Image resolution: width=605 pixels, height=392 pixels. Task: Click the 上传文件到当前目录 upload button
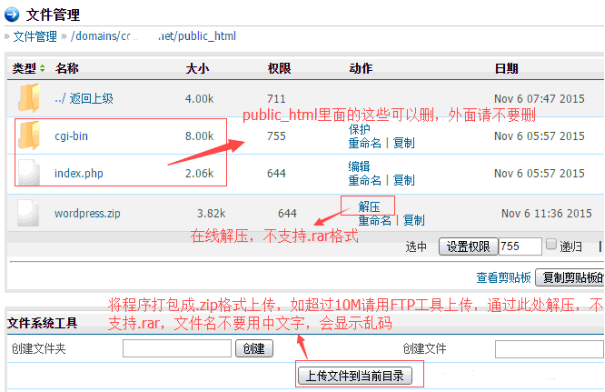tap(355, 375)
